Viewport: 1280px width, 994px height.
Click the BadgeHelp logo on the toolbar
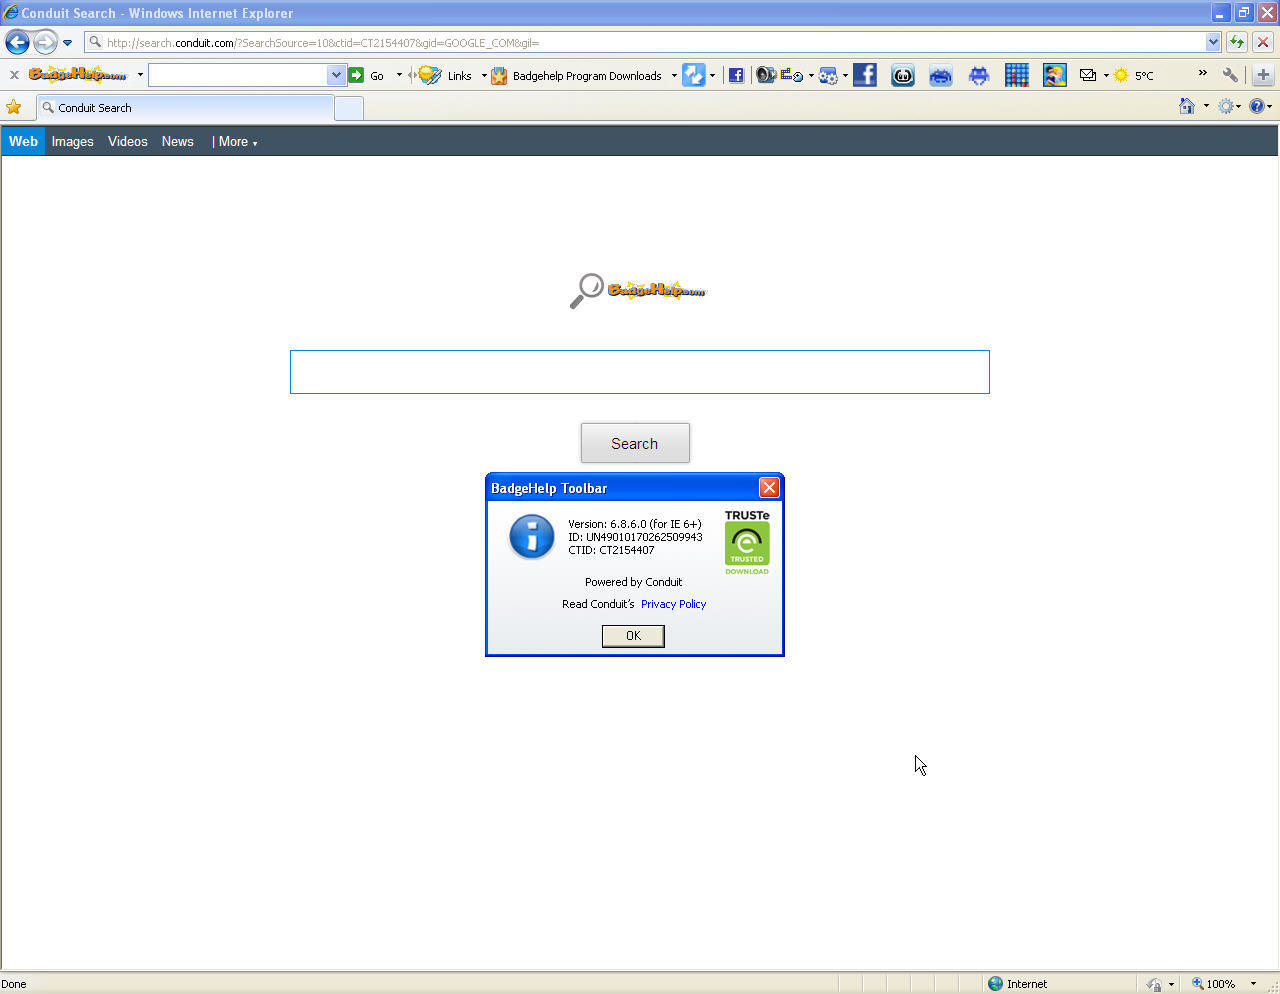click(80, 75)
